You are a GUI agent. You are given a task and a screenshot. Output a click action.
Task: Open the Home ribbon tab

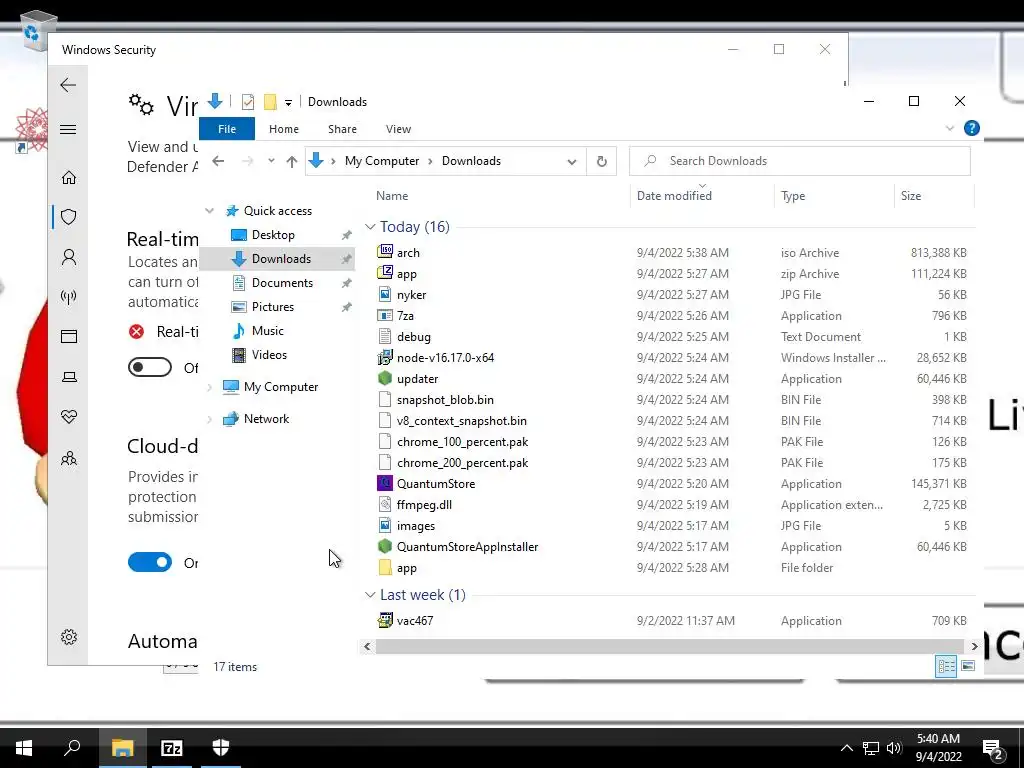[283, 129]
